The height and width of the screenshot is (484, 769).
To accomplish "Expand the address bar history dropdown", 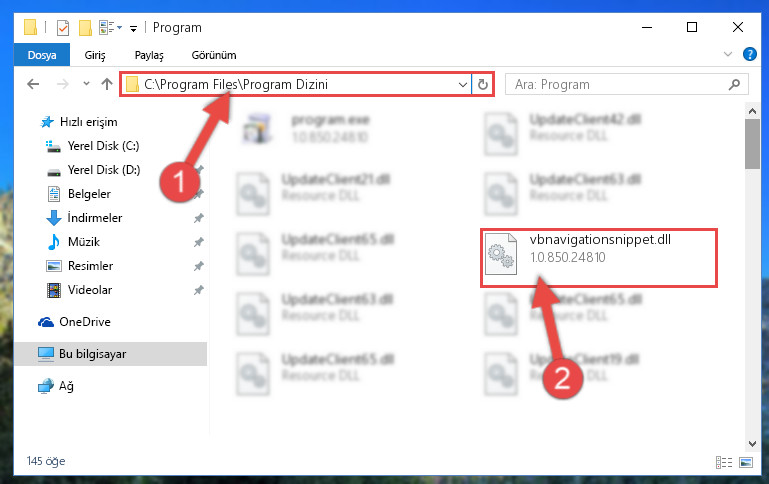I will (x=462, y=84).
